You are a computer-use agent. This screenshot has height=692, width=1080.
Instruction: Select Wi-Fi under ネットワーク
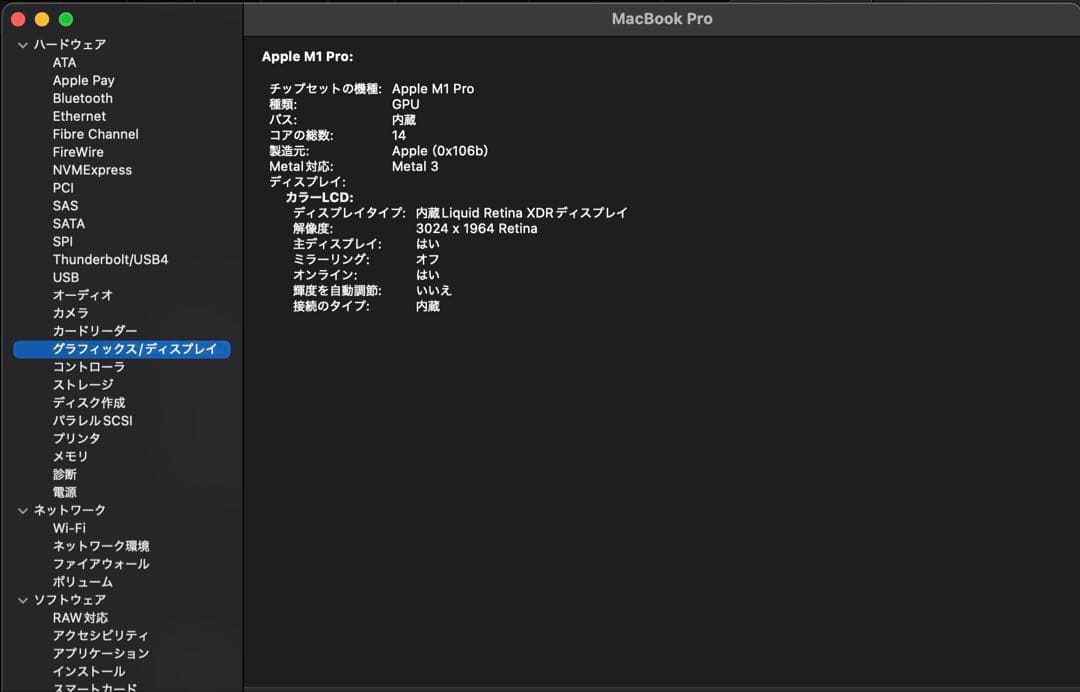(x=70, y=527)
